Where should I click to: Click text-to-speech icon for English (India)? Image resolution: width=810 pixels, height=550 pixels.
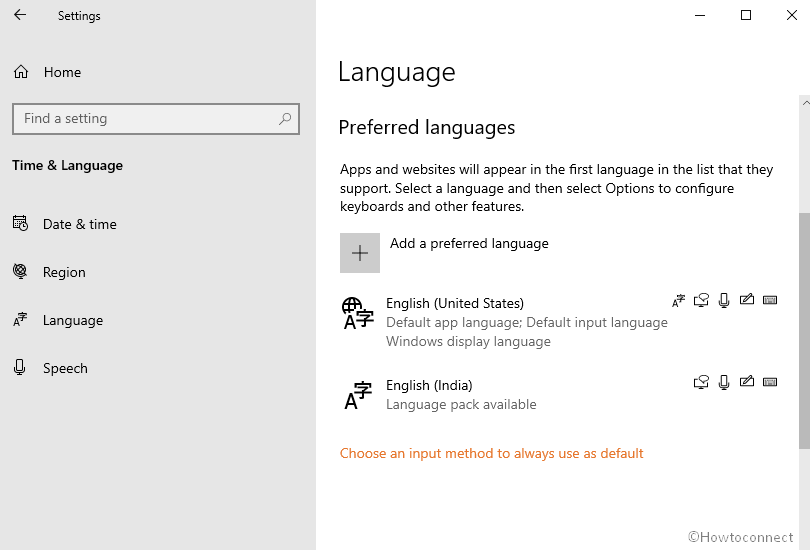pos(701,382)
